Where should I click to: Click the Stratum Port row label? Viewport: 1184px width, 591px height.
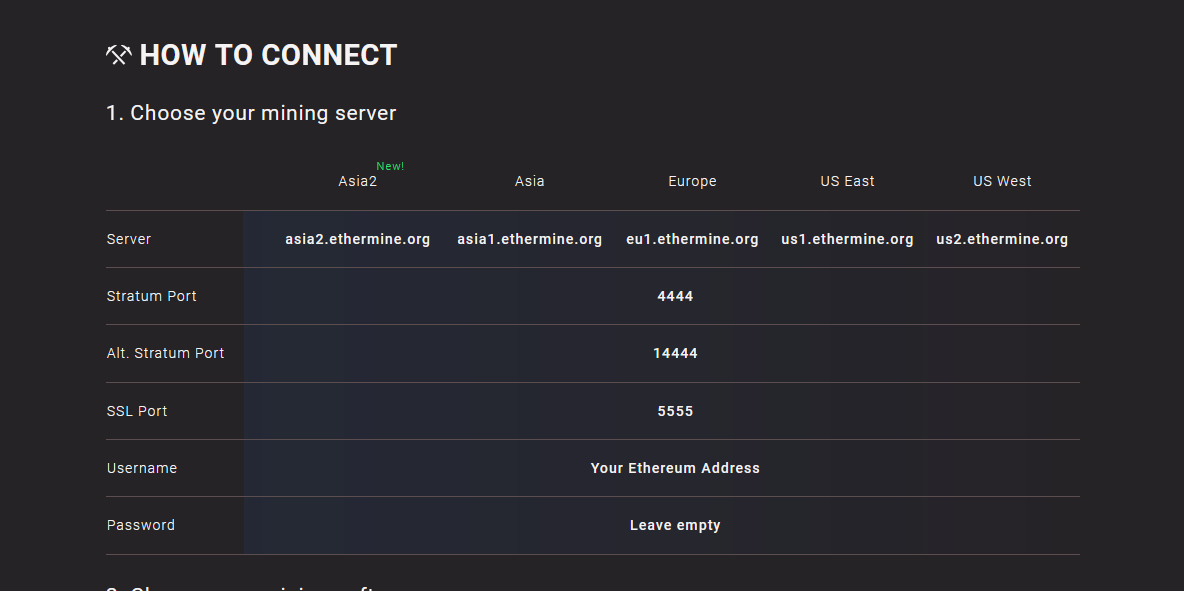click(151, 297)
